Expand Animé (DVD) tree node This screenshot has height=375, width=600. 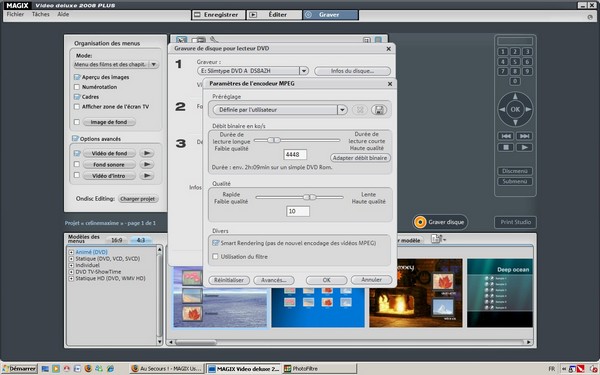(71, 252)
